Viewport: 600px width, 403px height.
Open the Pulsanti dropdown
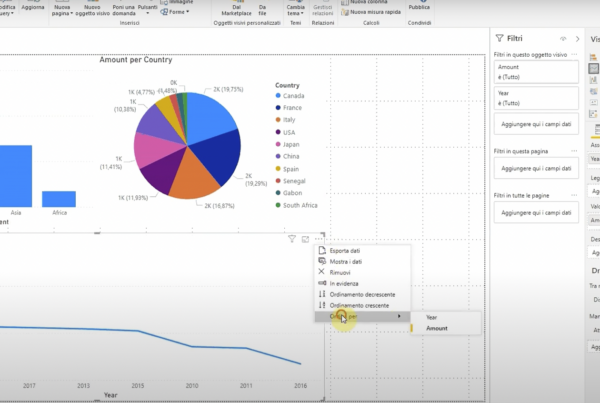point(147,9)
